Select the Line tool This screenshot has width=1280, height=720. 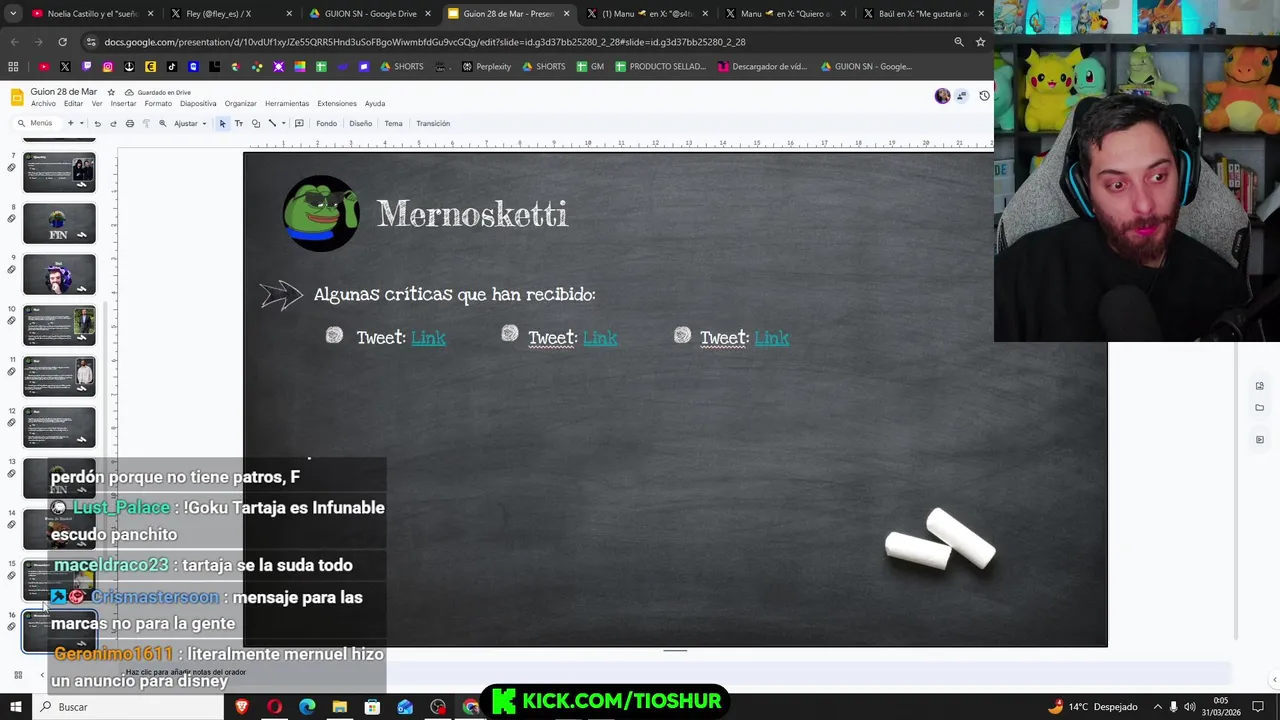click(x=272, y=124)
